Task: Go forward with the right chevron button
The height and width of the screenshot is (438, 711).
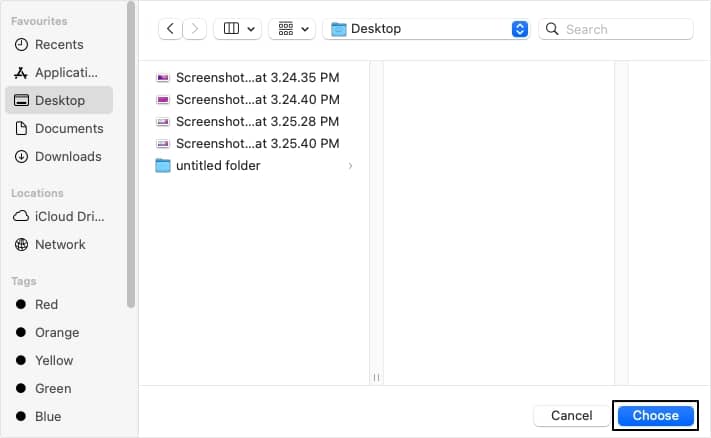Action: click(x=195, y=29)
